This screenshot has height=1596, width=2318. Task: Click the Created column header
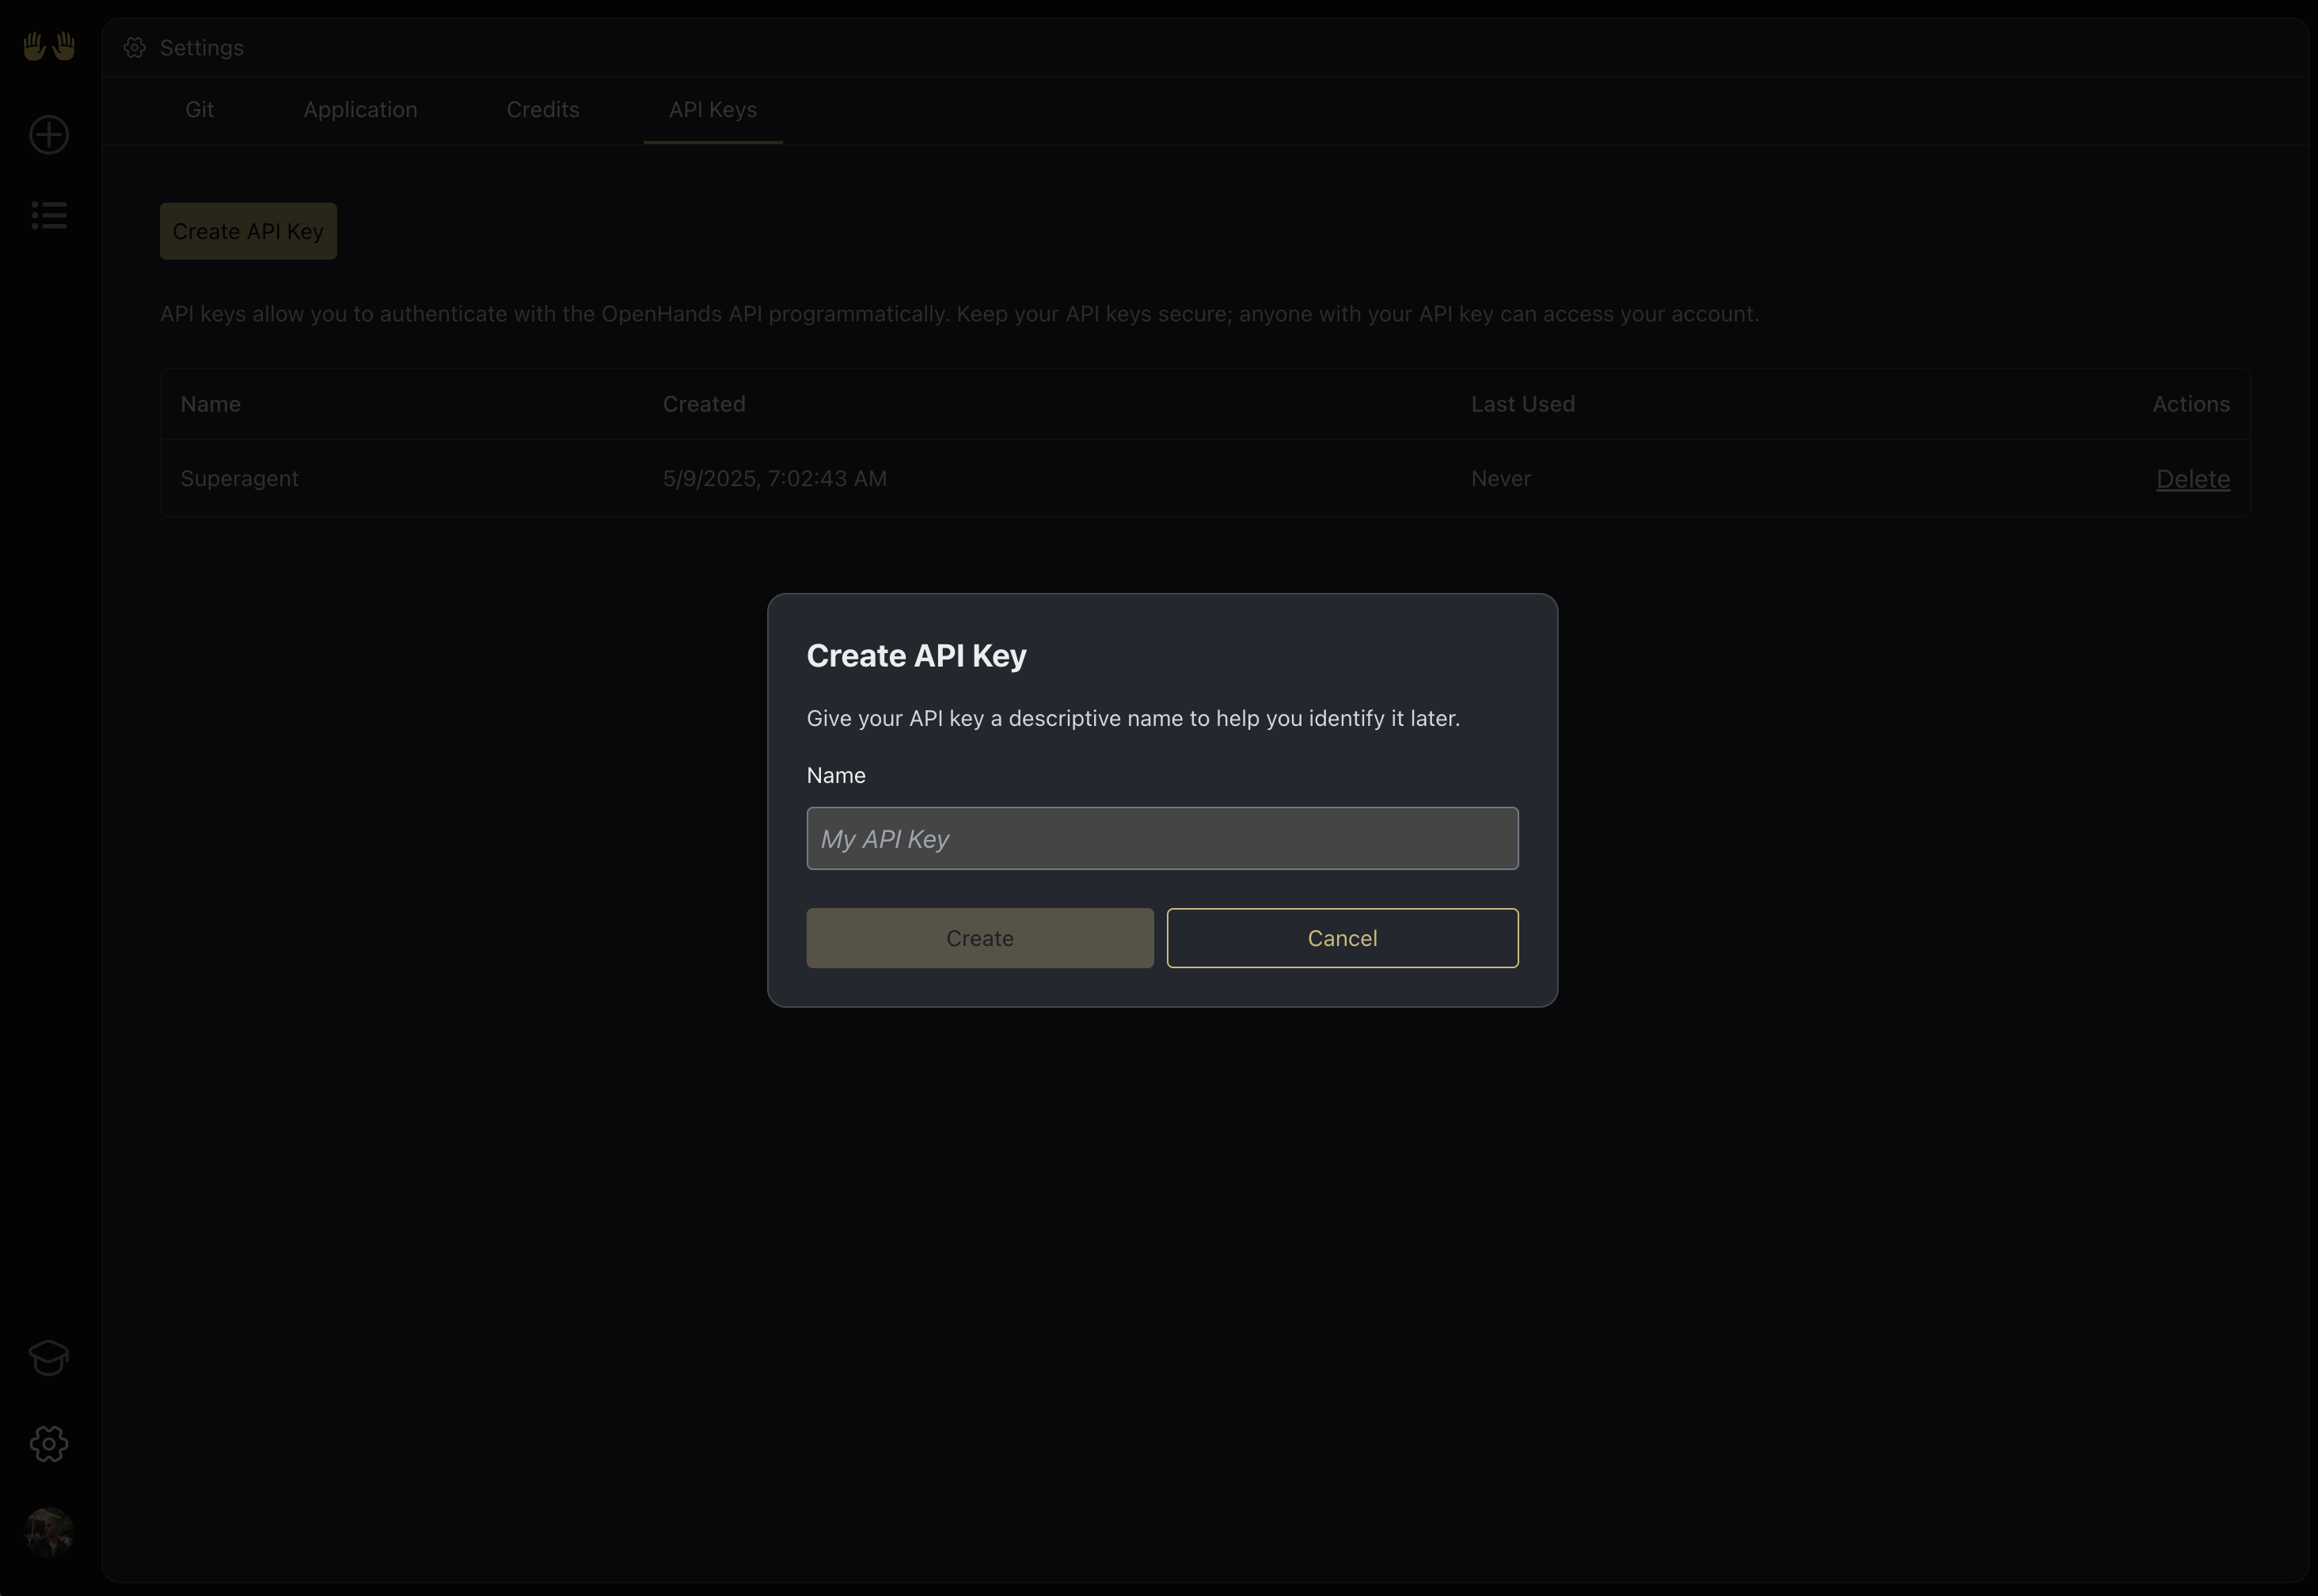(703, 404)
